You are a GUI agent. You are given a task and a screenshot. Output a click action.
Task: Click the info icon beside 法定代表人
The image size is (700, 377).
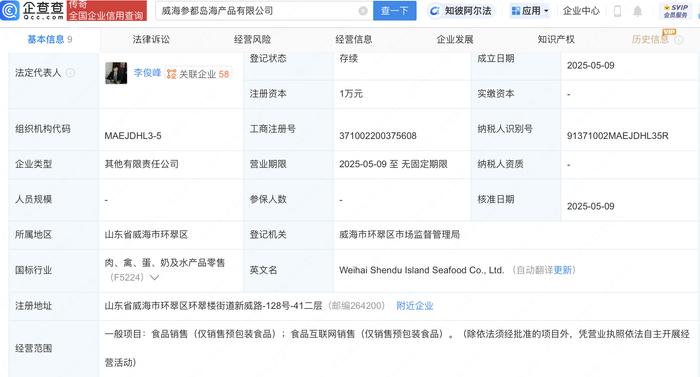71,73
